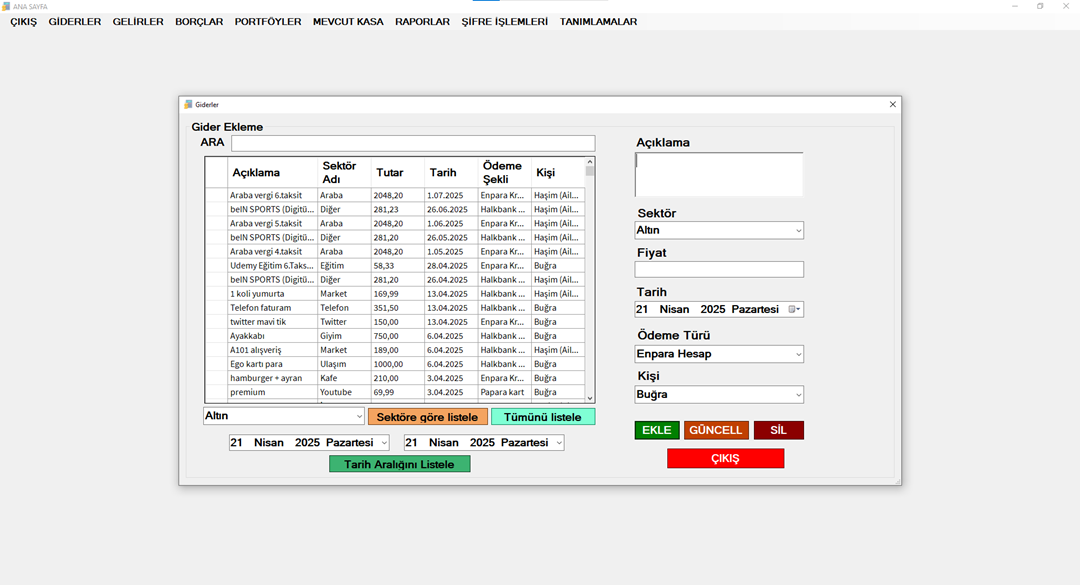Open the calendar icon in Tarih date picker
The image size is (1080, 585).
coord(794,310)
